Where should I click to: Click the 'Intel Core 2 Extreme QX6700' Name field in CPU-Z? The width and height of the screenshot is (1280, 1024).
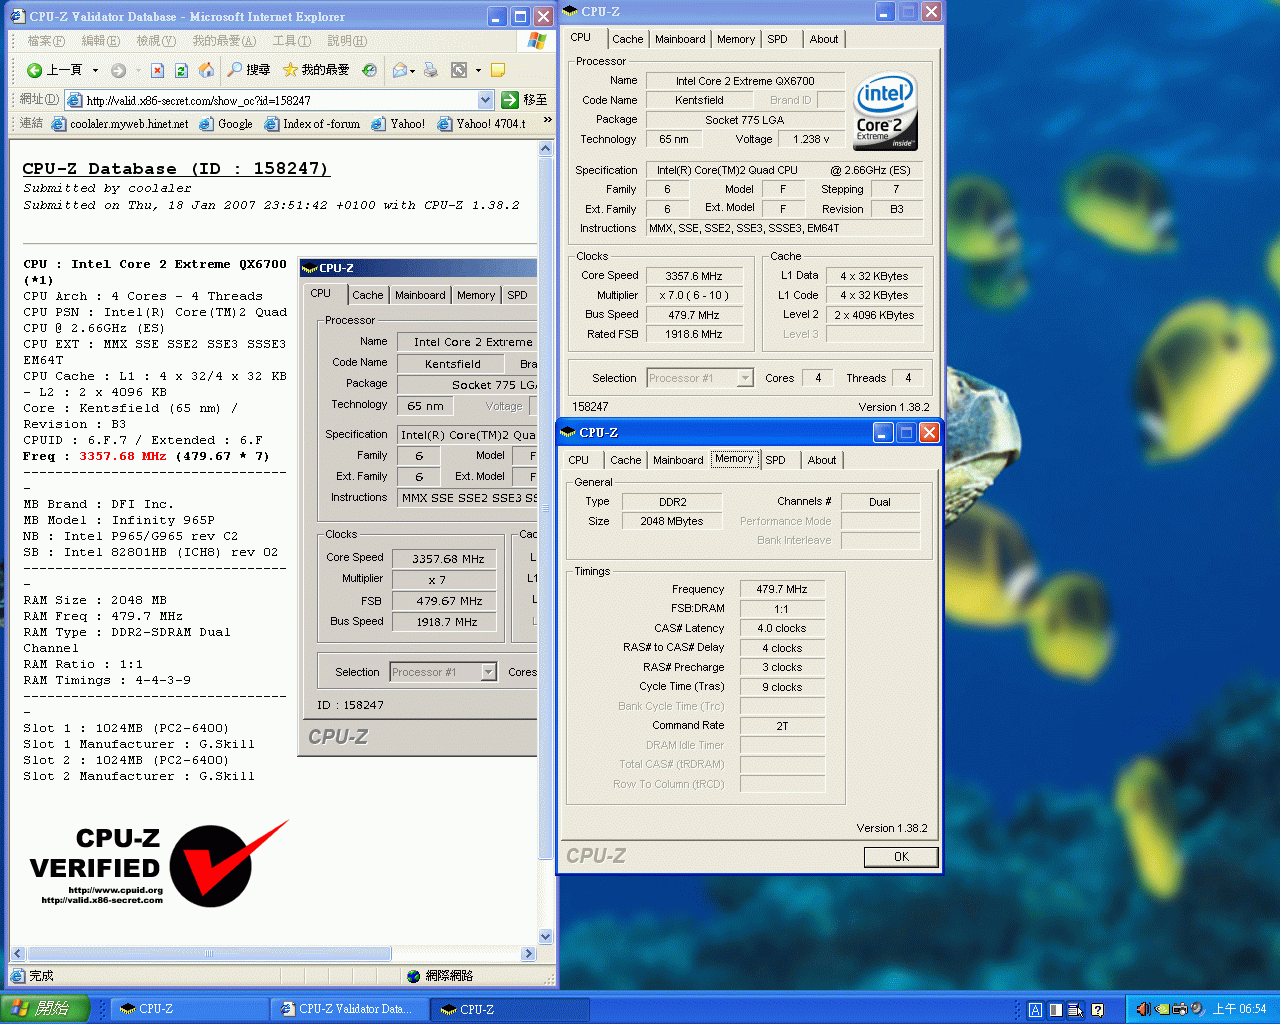[745, 81]
